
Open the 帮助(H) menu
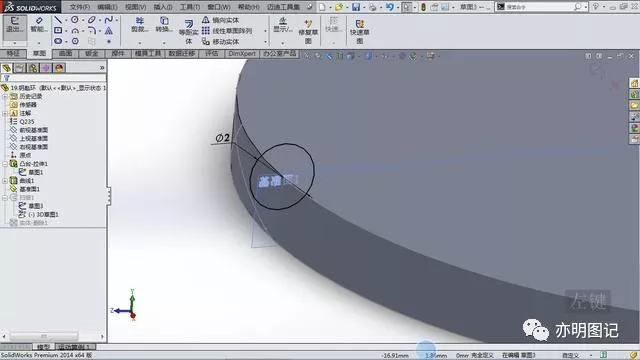(x=249, y=7)
